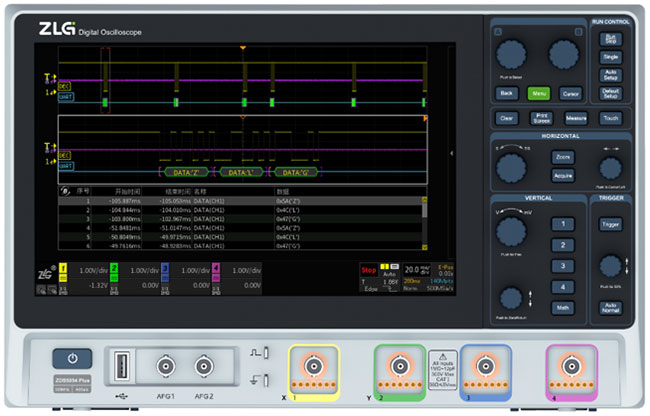Toggle the Auto/Normal trigger mode button
Screen dimensions: 650x416
click(x=610, y=308)
